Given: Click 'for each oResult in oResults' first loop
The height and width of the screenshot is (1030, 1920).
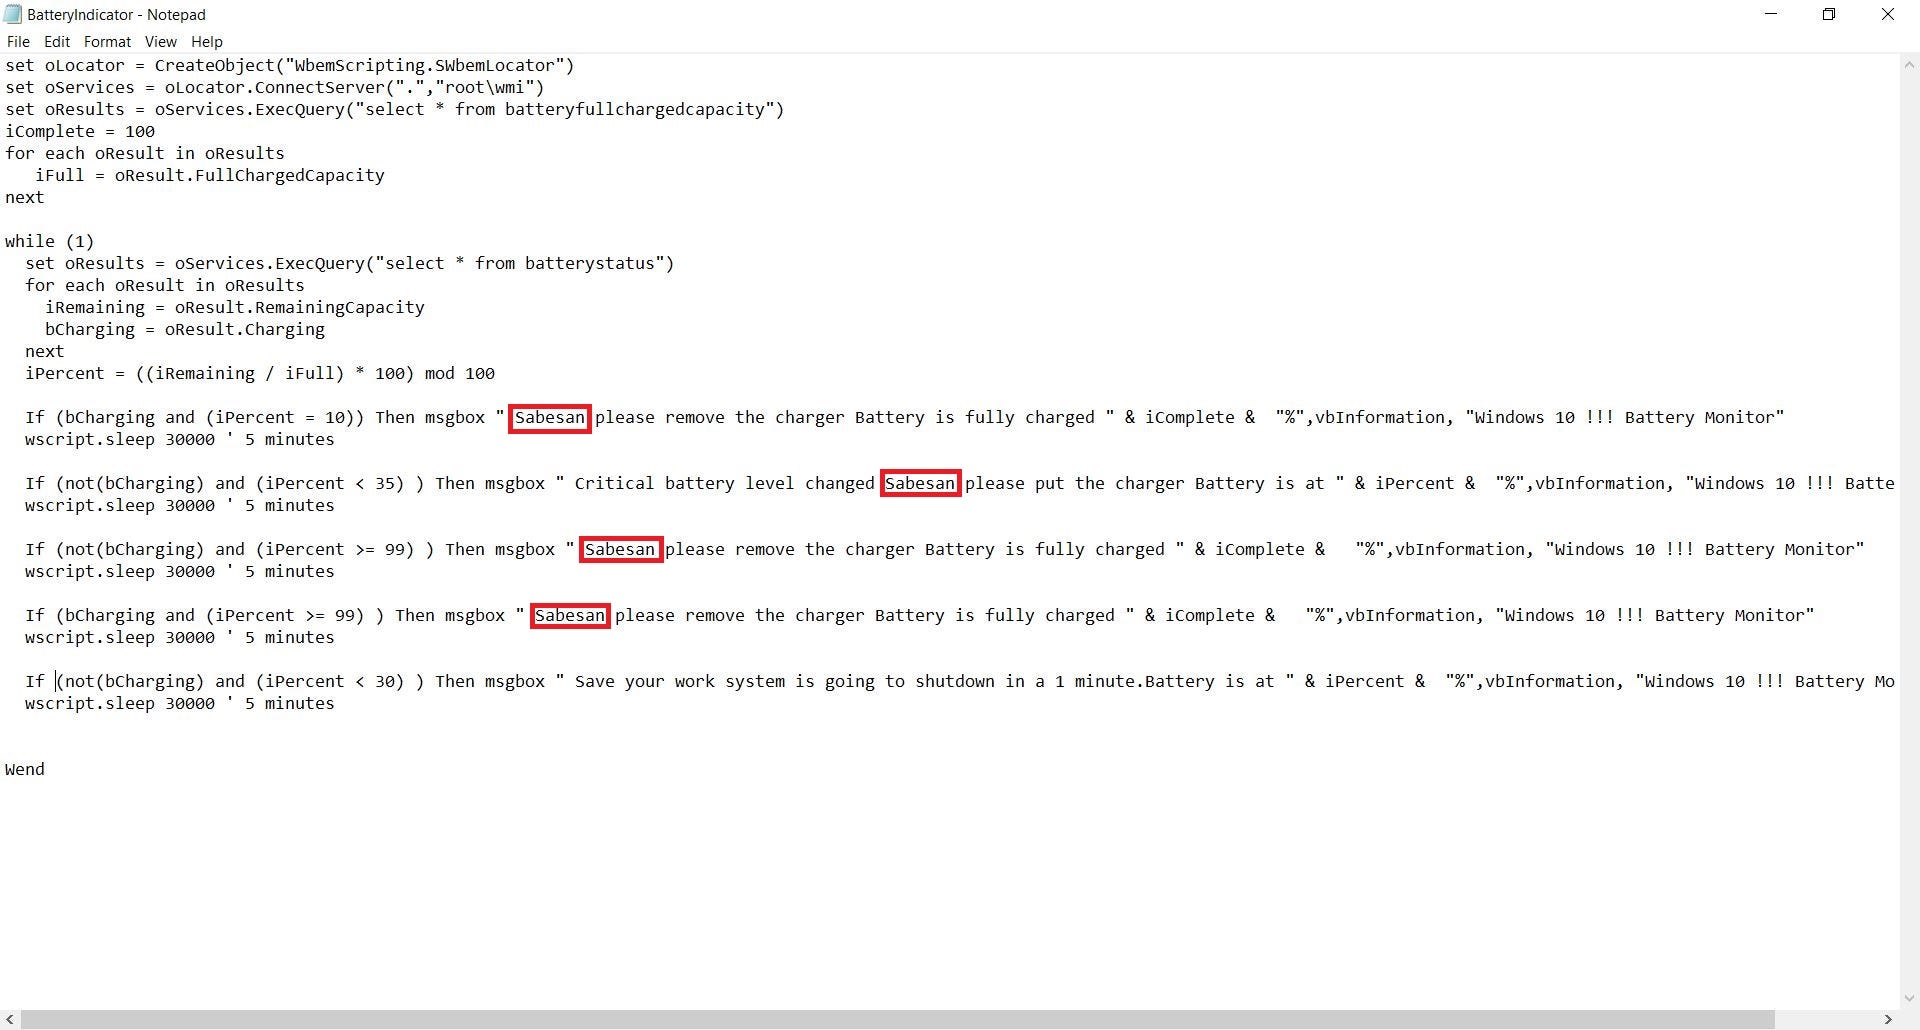Looking at the screenshot, I should click(x=145, y=154).
